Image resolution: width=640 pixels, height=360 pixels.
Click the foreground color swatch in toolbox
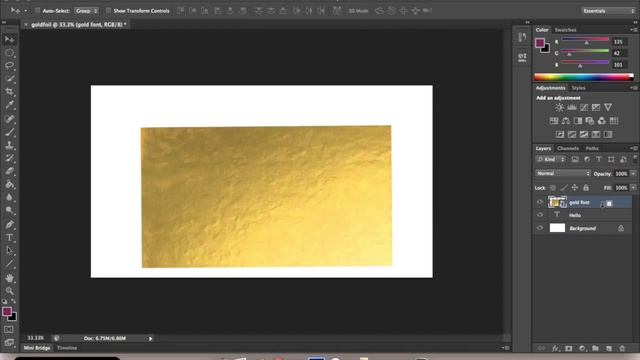7,311
